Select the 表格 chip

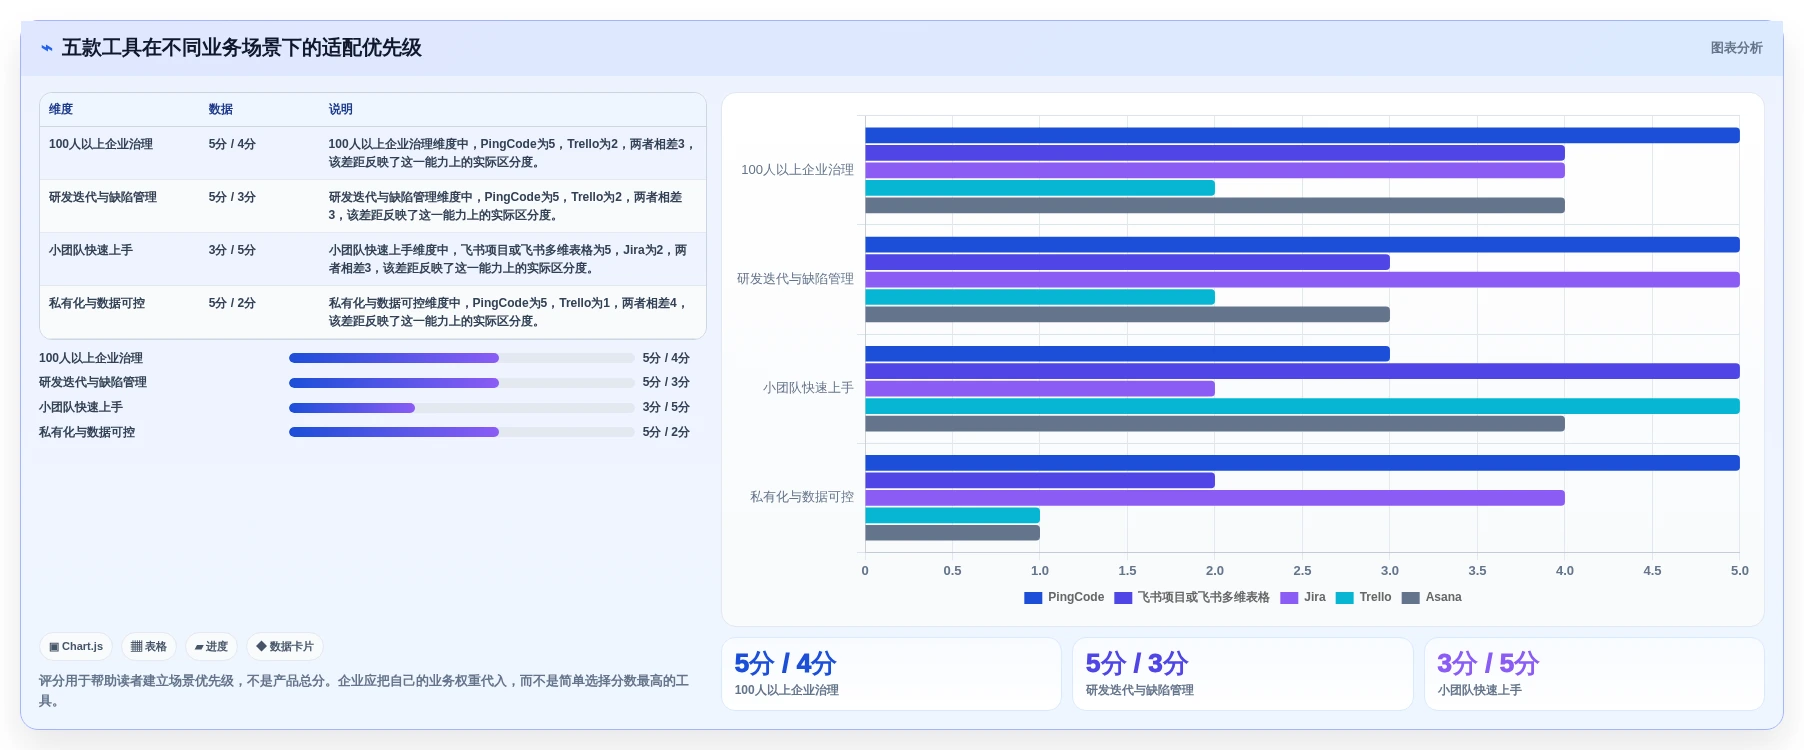149,647
